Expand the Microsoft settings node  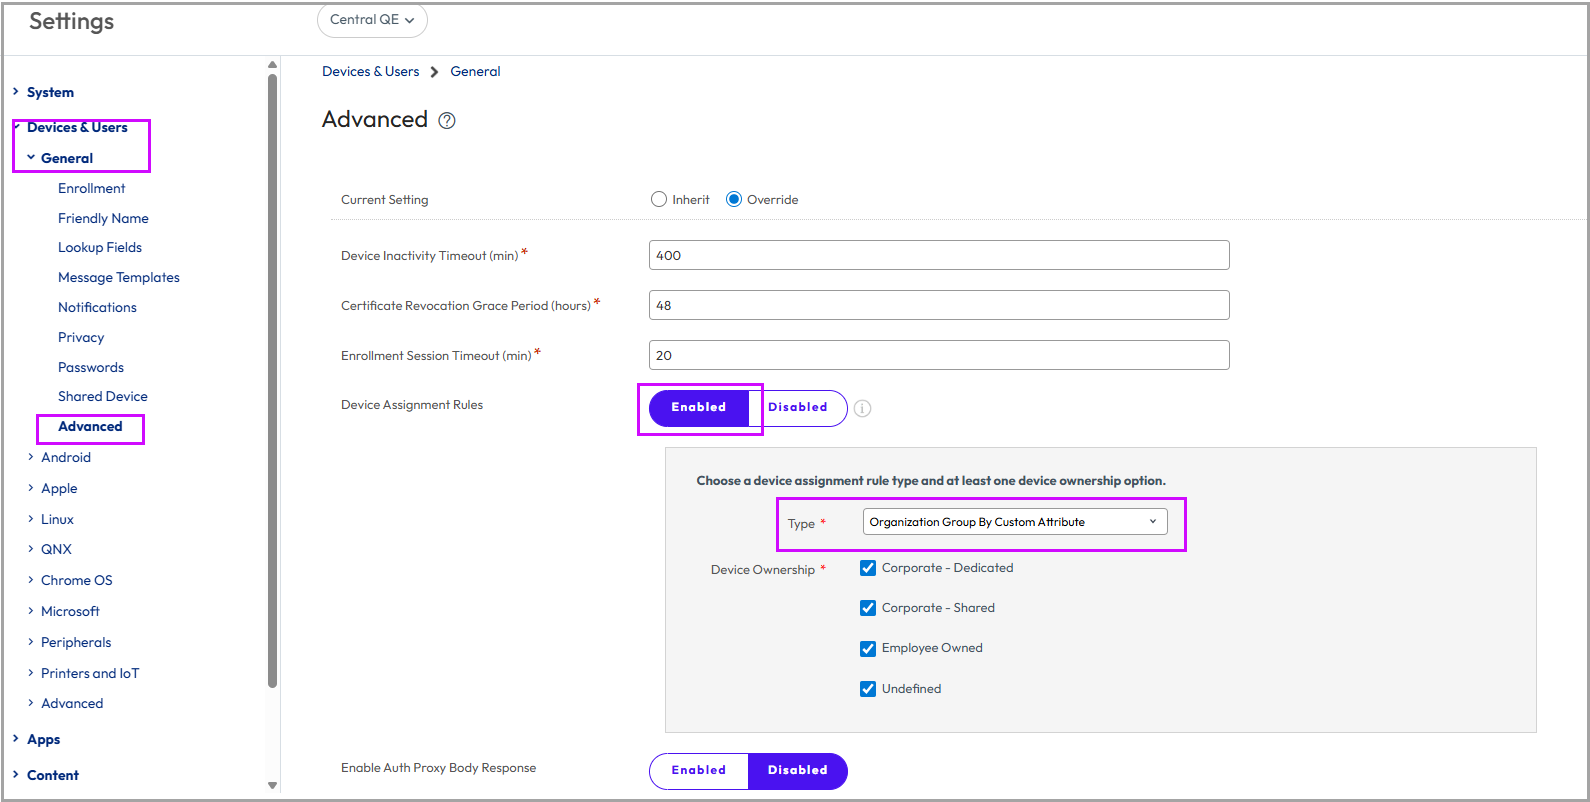click(x=31, y=611)
